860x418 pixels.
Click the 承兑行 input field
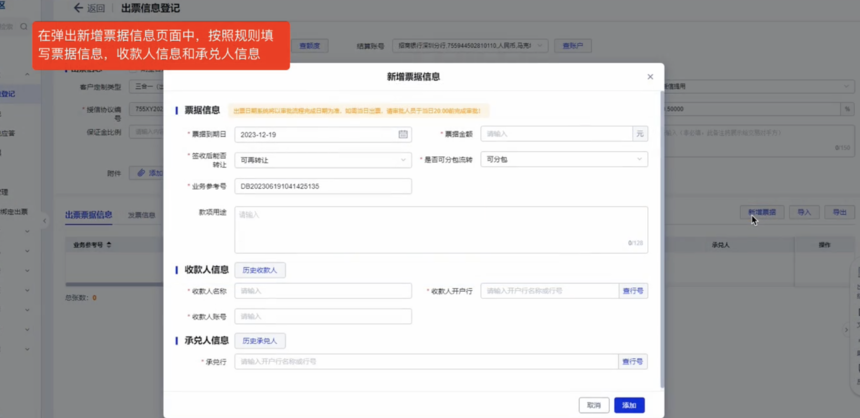tap(426, 361)
